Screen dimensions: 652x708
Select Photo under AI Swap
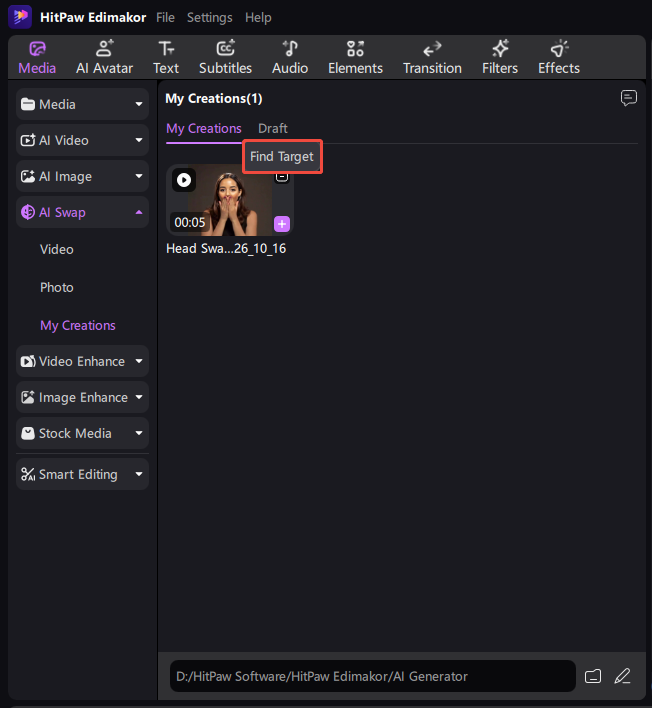[x=56, y=287]
